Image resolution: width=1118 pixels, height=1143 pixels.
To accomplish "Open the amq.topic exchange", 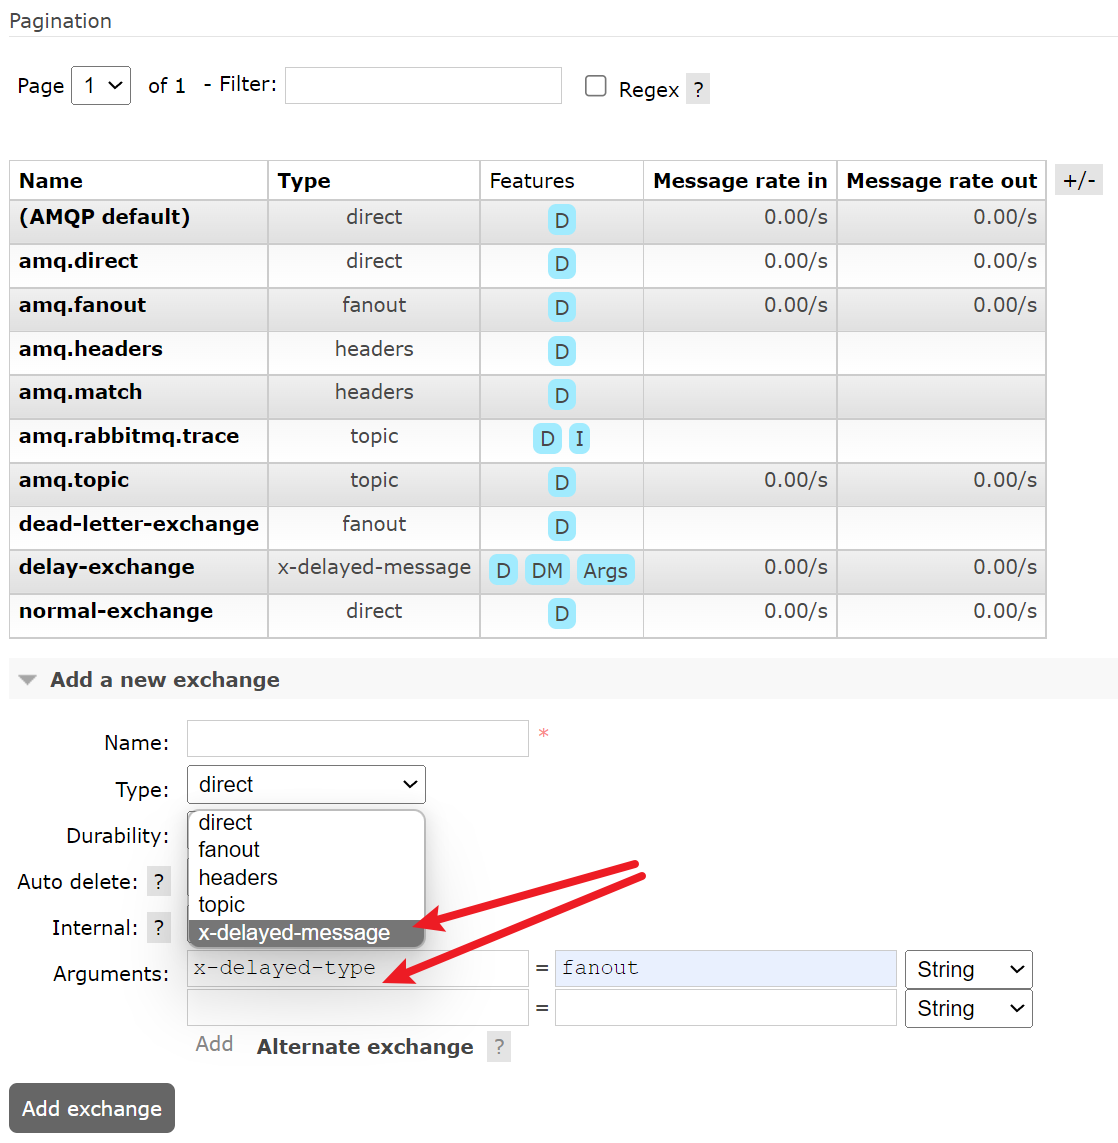I will coord(74,480).
